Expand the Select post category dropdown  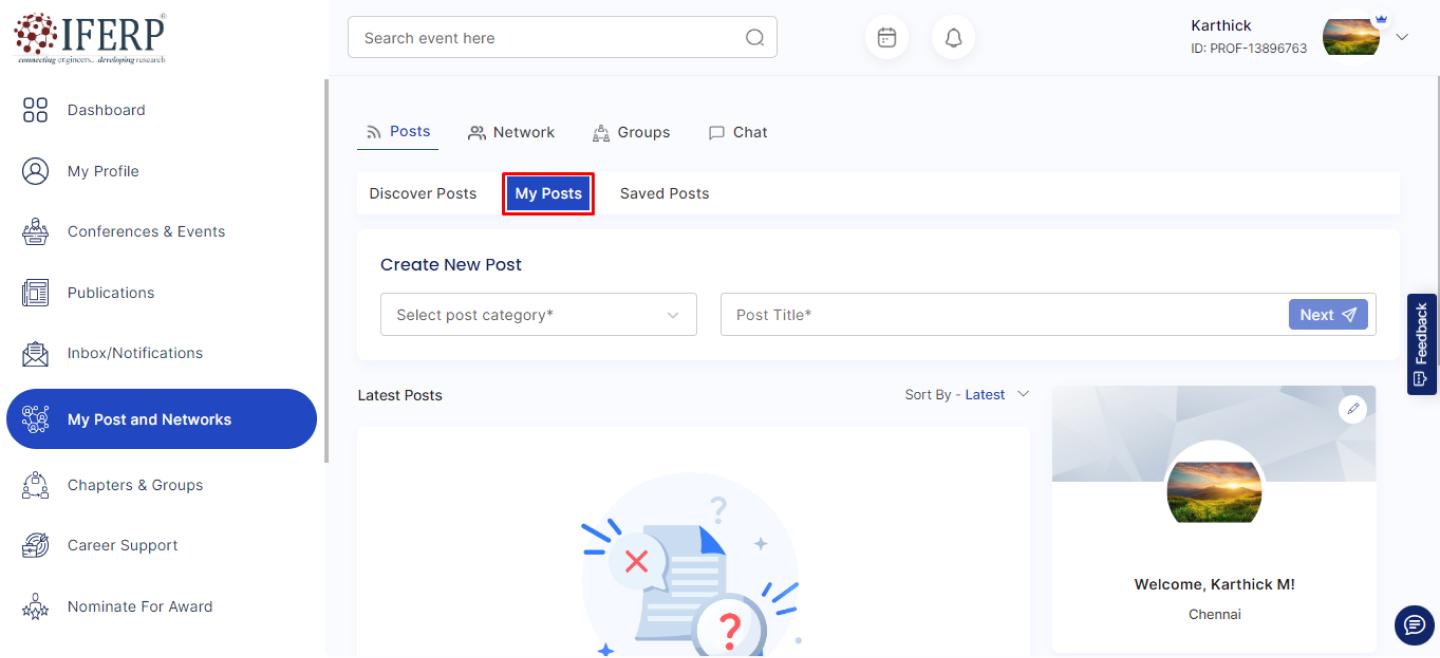538,315
